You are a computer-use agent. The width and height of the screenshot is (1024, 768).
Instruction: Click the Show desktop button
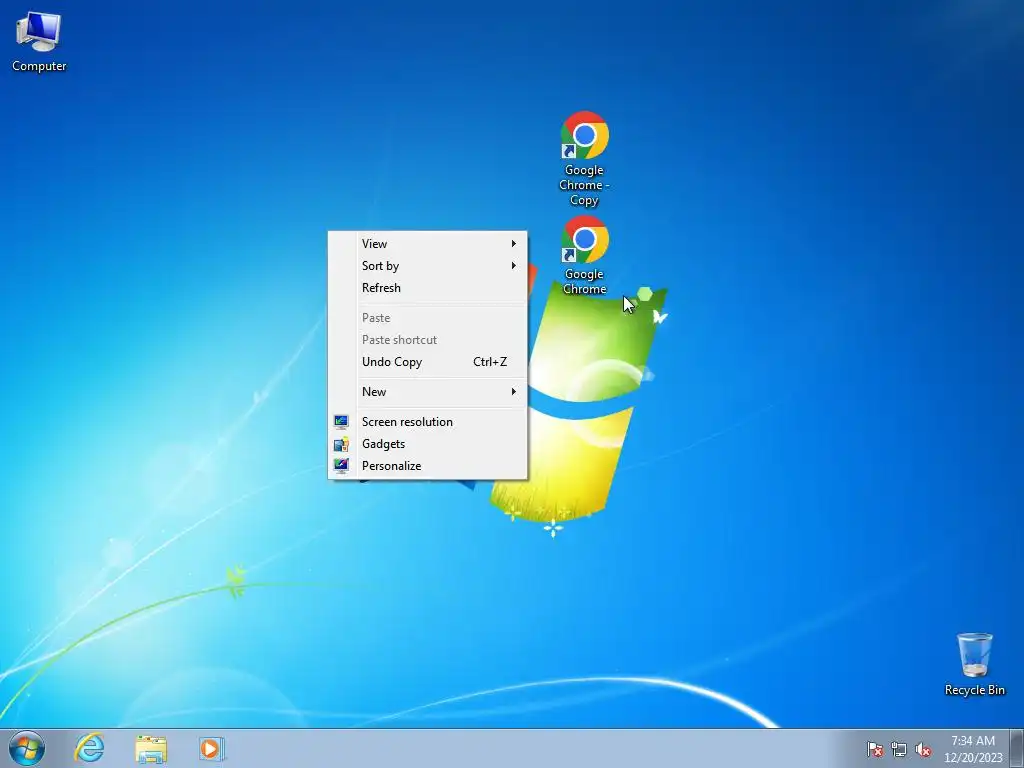pos(1017,748)
